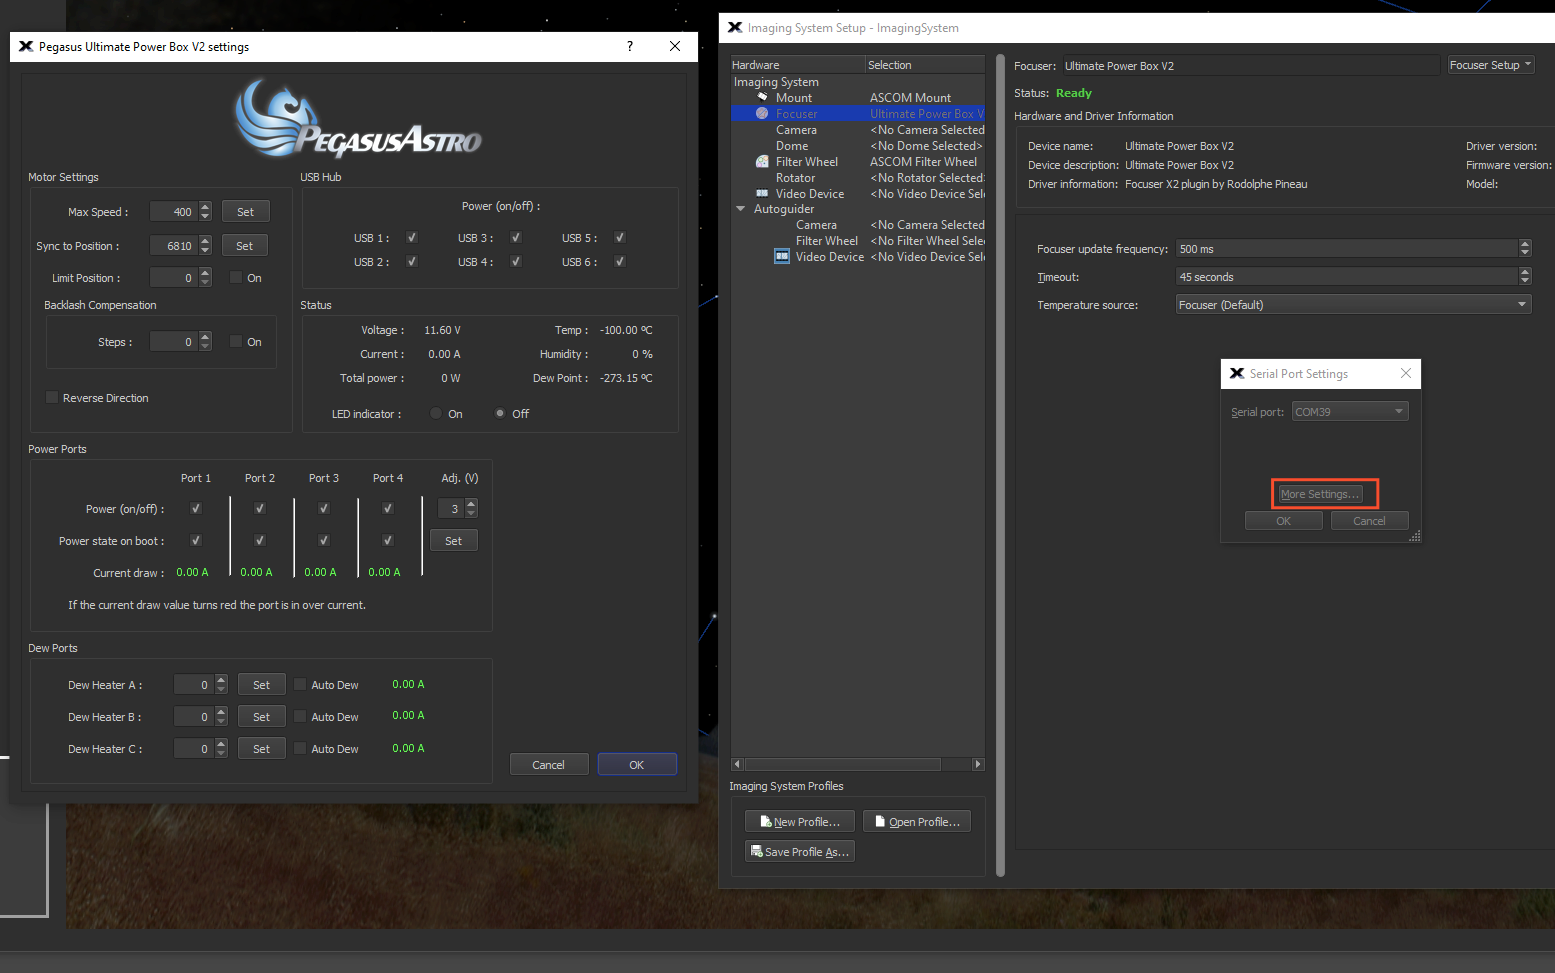Click Set for Dew Heater C
The image size is (1555, 973).
tap(261, 748)
